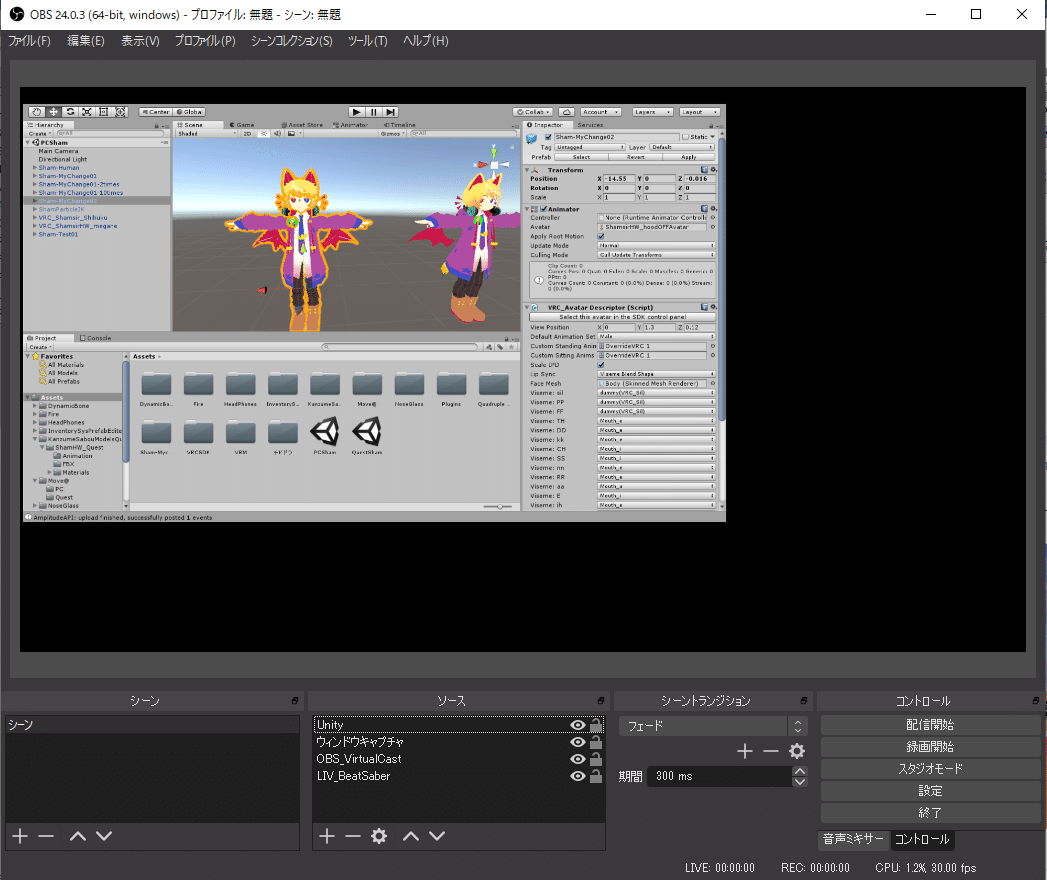The width and height of the screenshot is (1047, 880).
Task: Open the ツール(T) menu
Action: point(367,41)
